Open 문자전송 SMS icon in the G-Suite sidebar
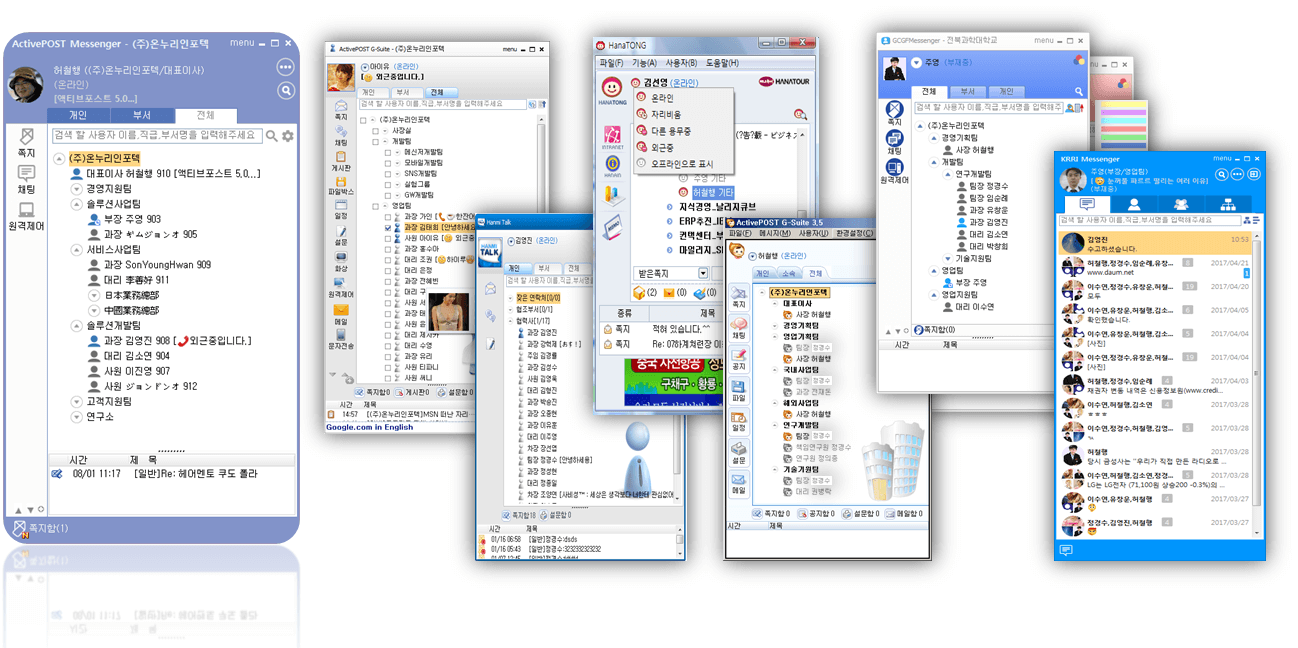This screenshot has width=1298, height=648. (341, 340)
